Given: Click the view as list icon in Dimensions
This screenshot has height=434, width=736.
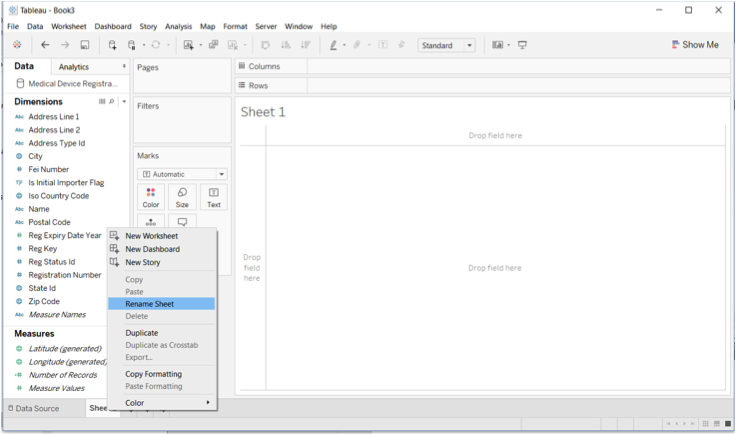Looking at the screenshot, I should click(102, 101).
